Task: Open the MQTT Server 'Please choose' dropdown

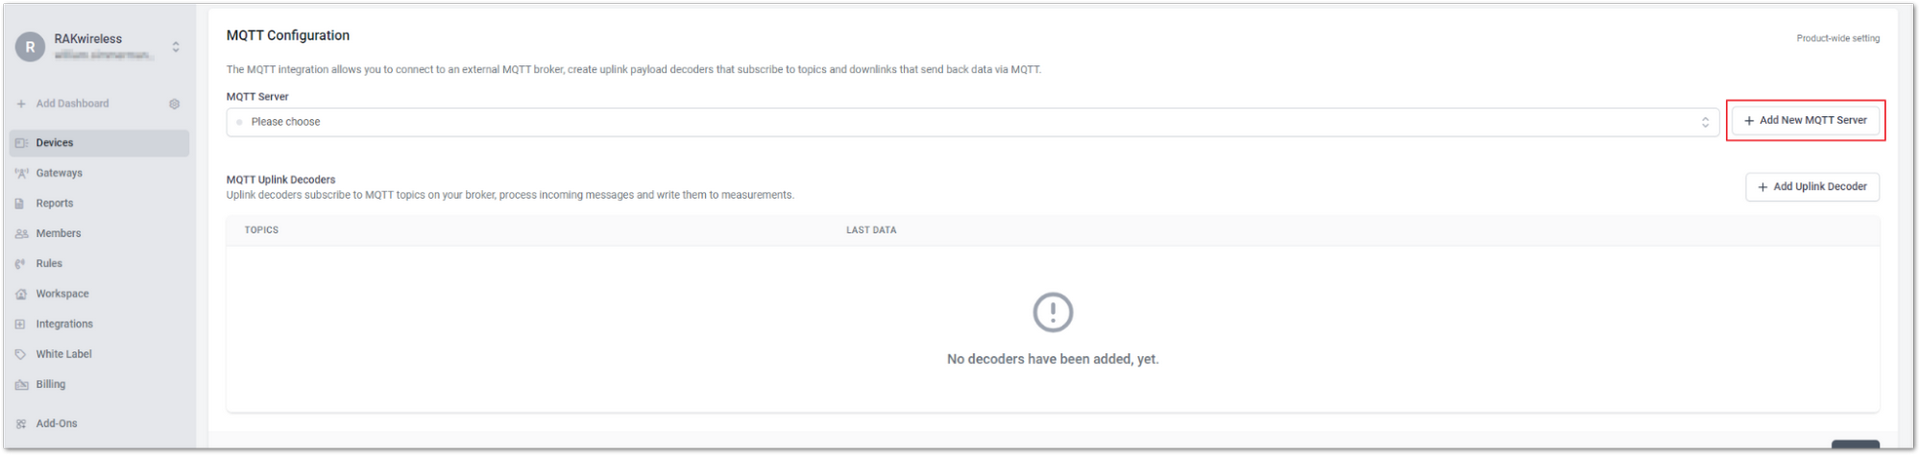Action: pos(972,122)
